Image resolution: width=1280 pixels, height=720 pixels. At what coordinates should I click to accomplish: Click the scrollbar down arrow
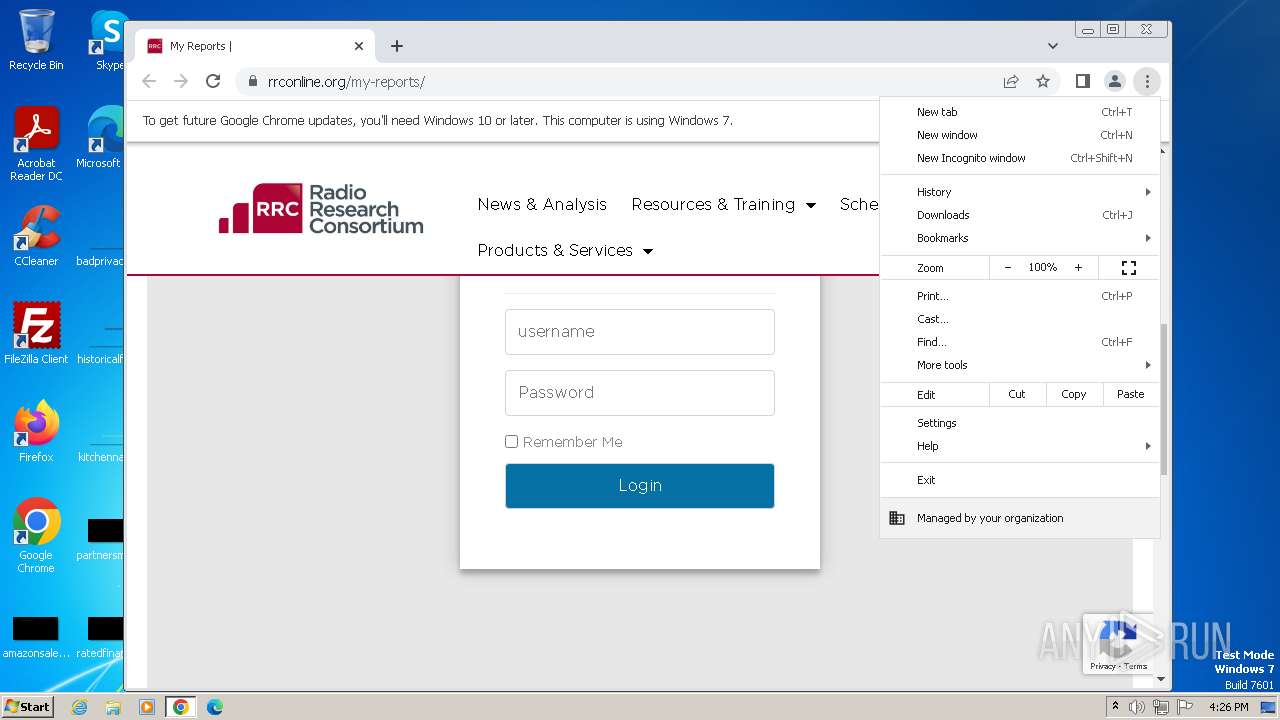1161,680
